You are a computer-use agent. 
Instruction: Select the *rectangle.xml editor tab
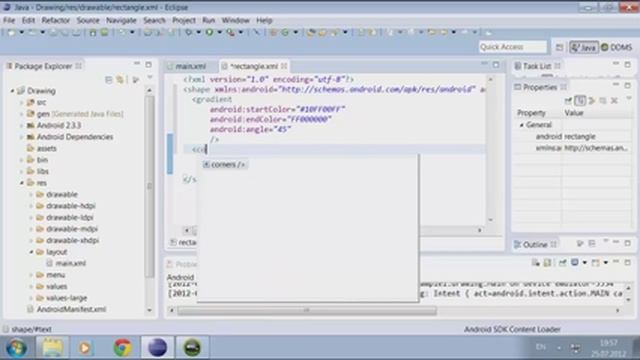[x=254, y=66]
